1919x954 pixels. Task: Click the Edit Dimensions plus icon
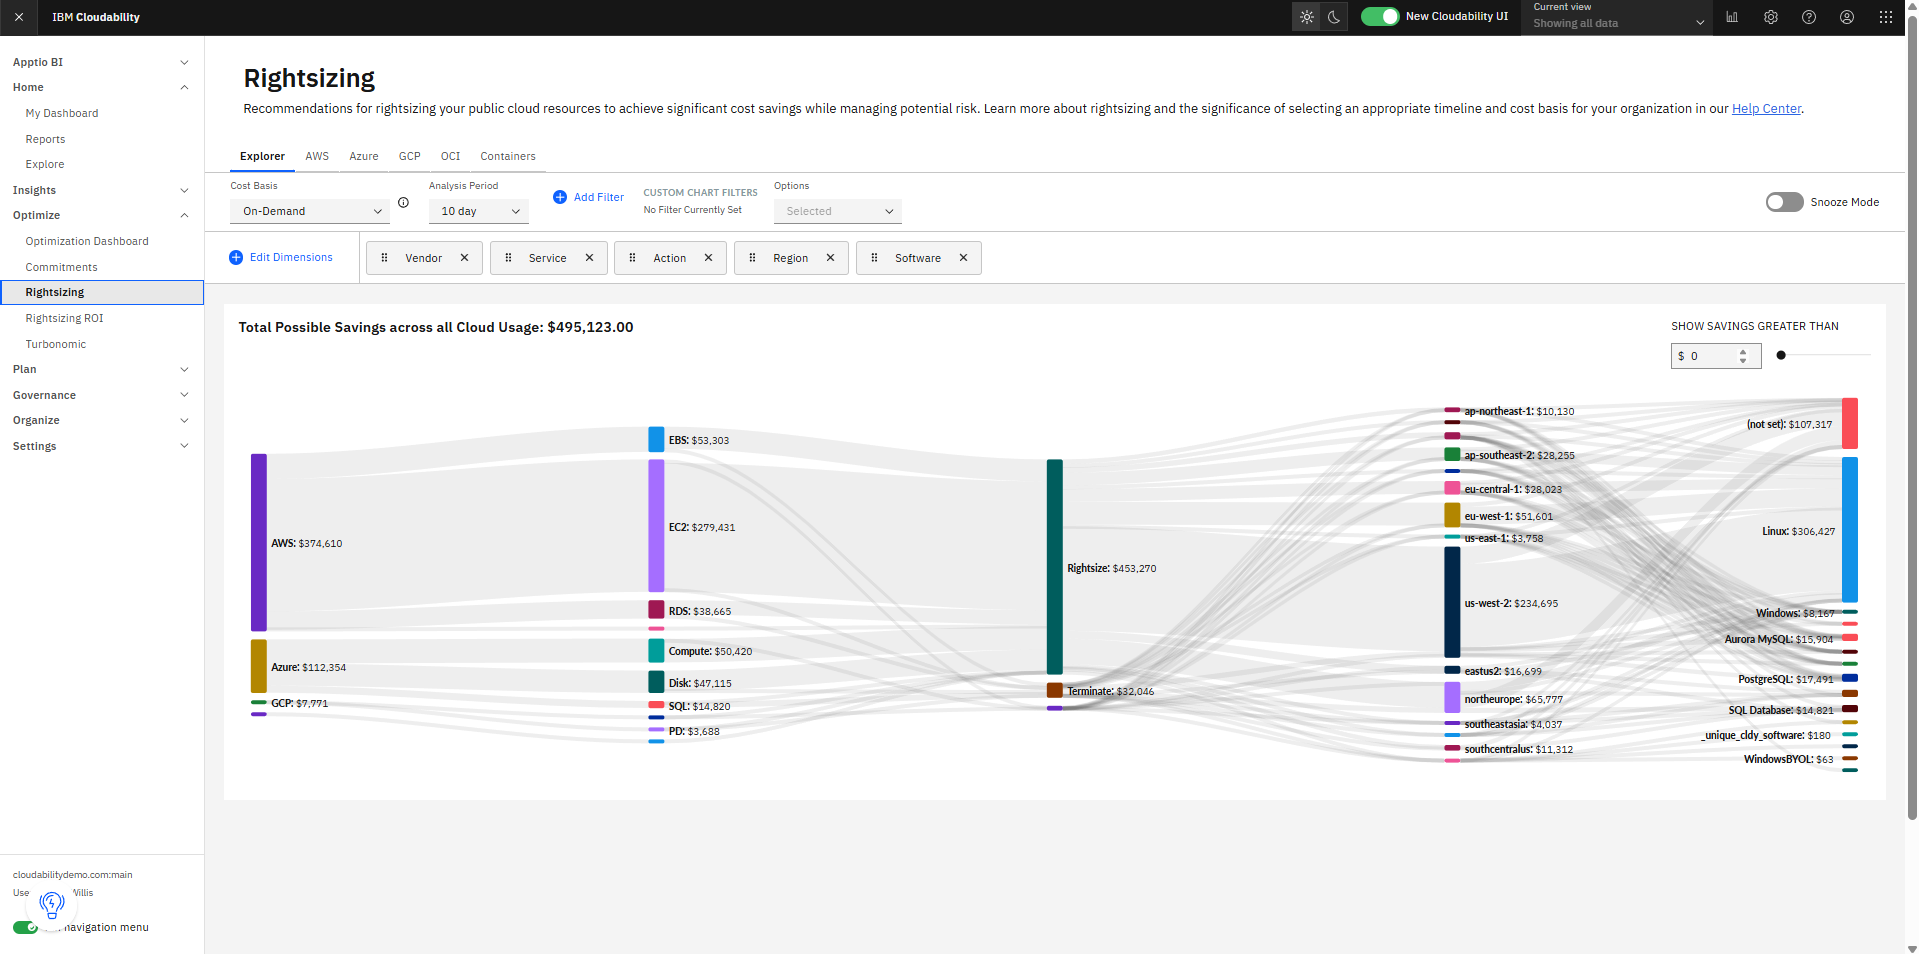[x=236, y=257]
